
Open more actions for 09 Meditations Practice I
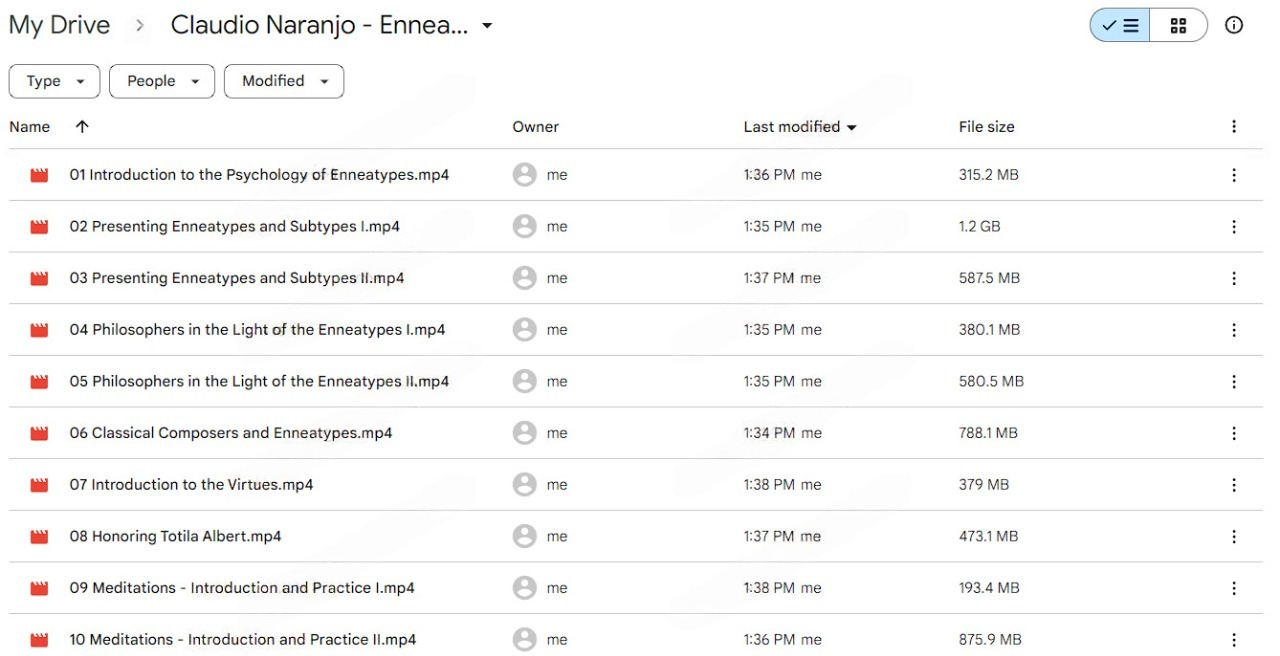click(1234, 588)
